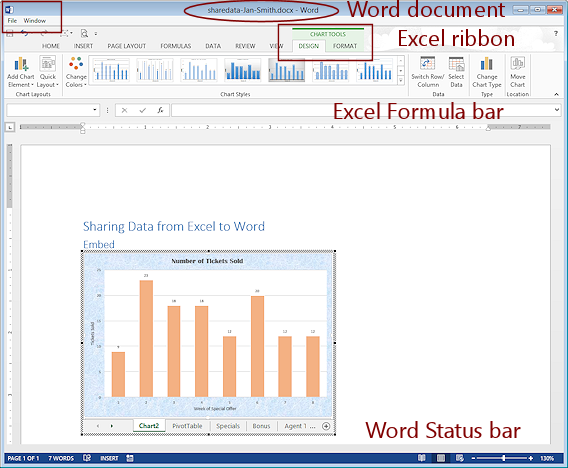Click the chart title Number of Tickets Sold
The image size is (568, 468).
click(207, 261)
